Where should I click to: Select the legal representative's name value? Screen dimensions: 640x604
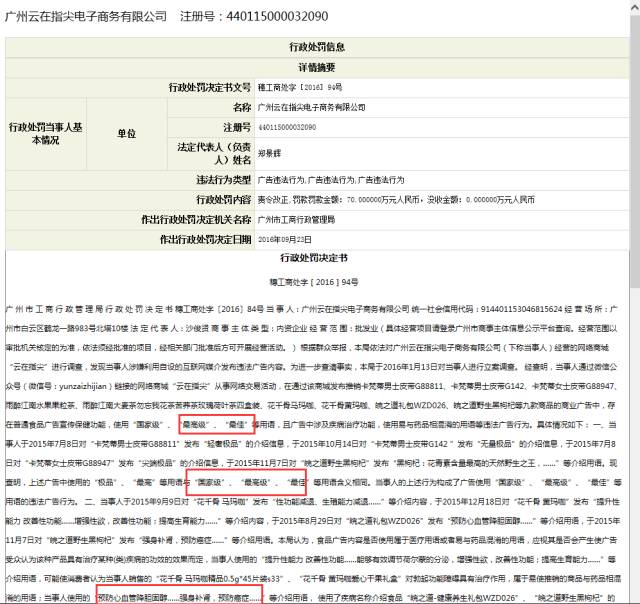coord(269,153)
